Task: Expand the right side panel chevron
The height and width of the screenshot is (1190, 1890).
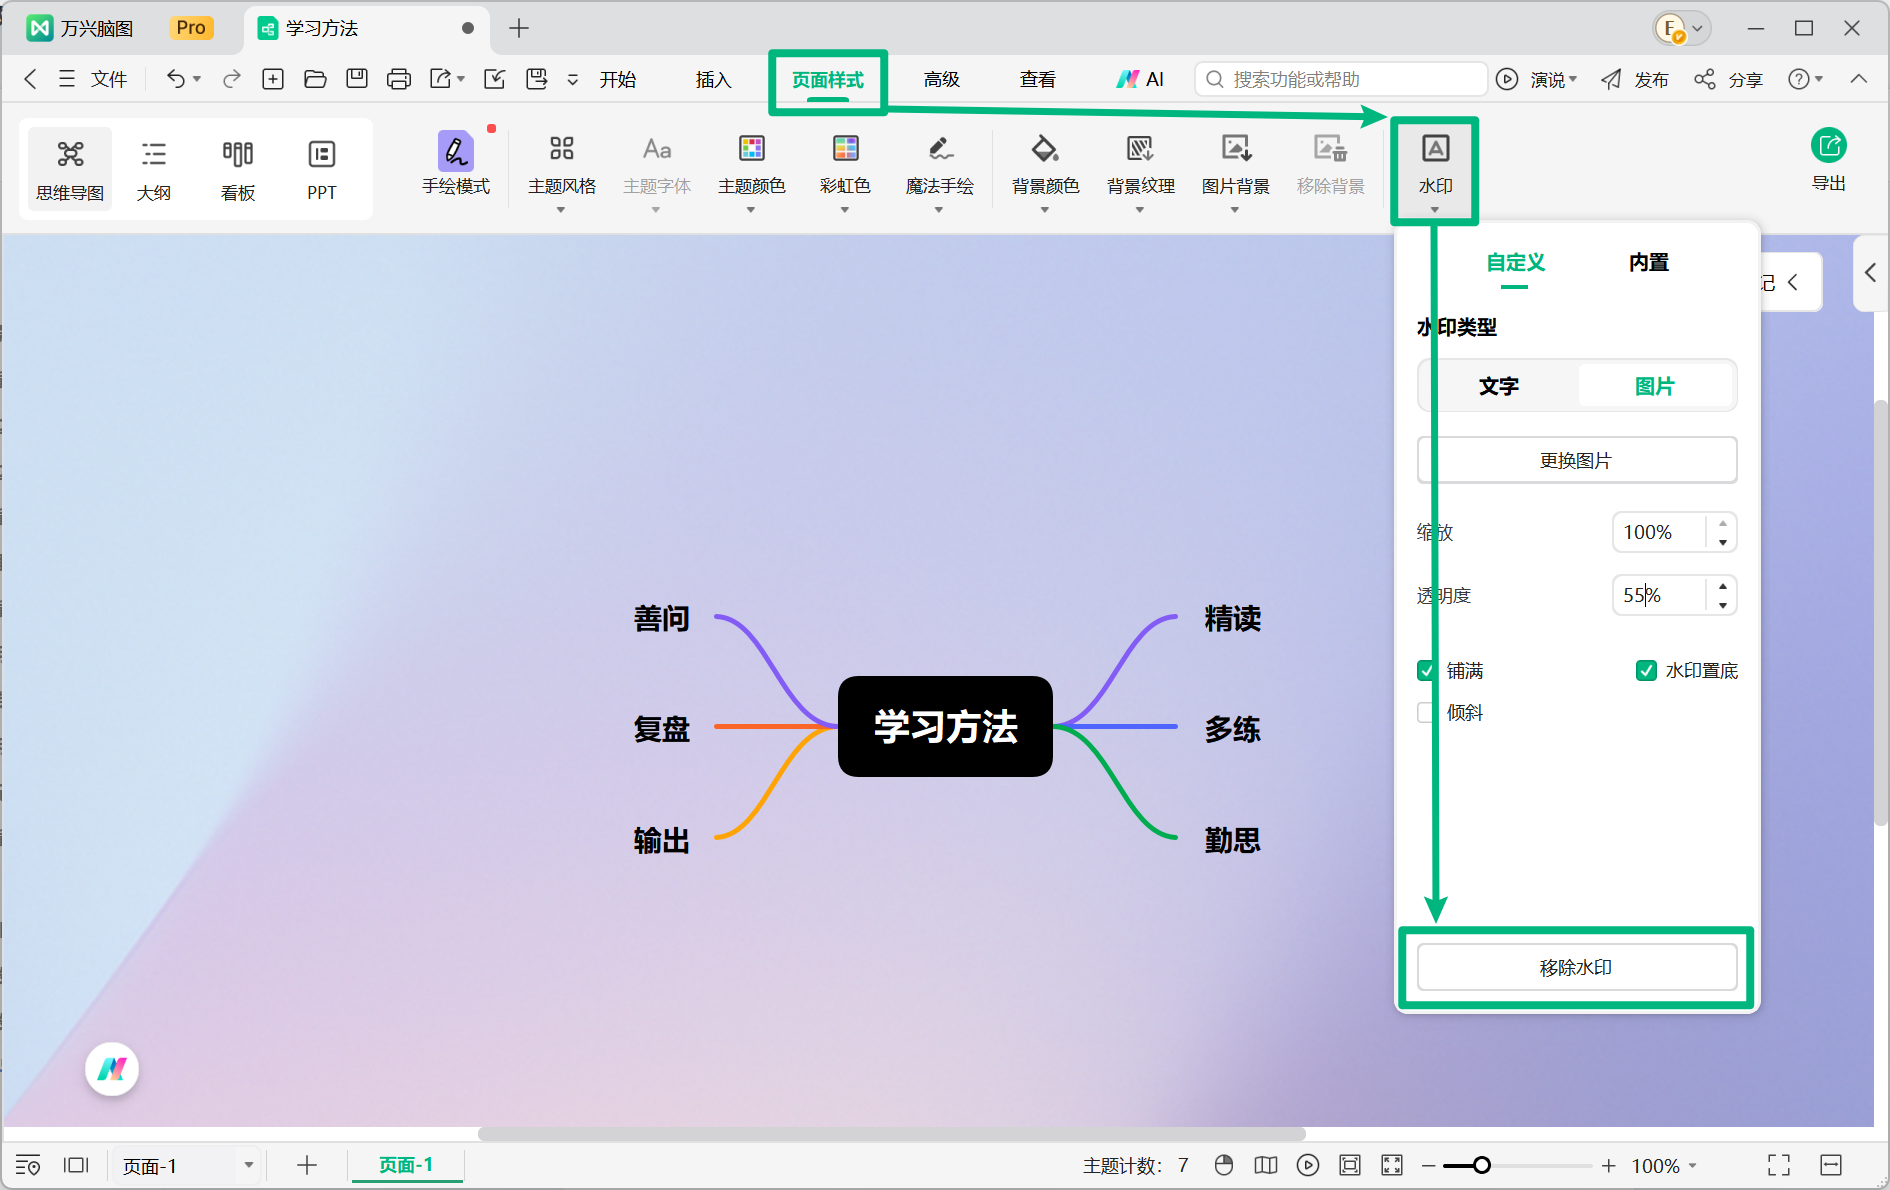Action: pos(1870,273)
